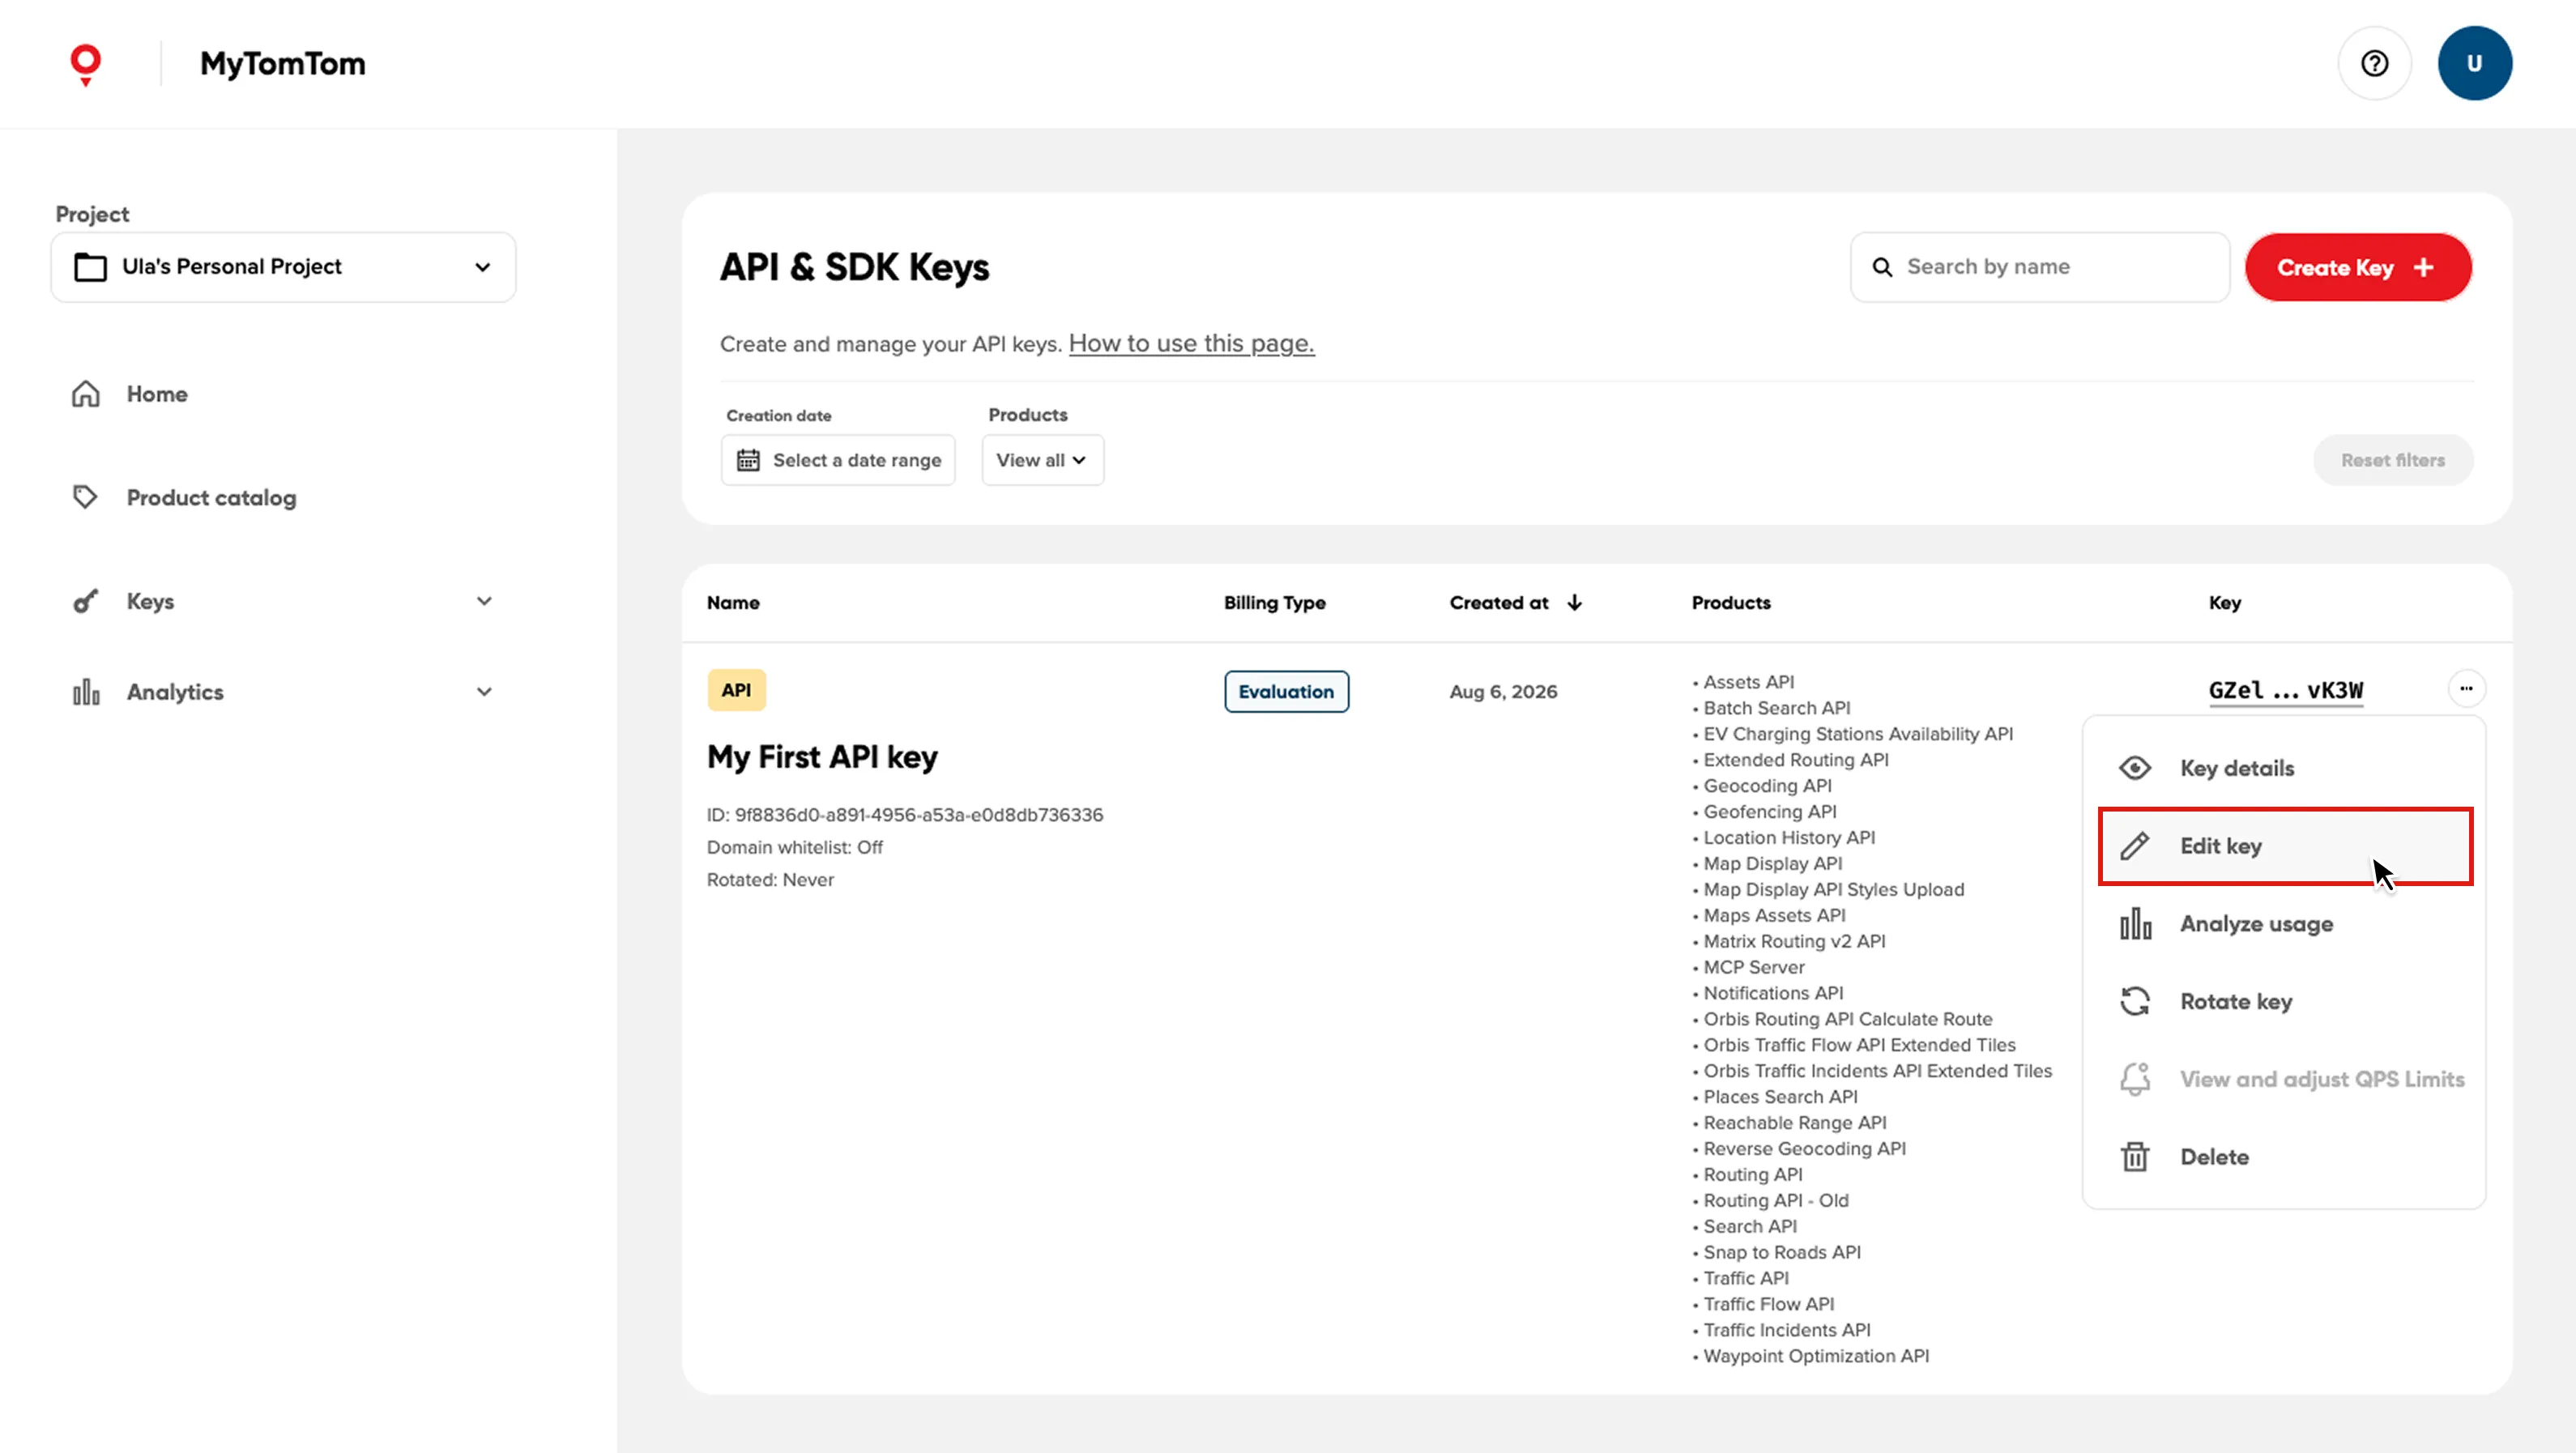The height and width of the screenshot is (1453, 2576).
Task: Open the Select a date range picker
Action: [x=838, y=460]
